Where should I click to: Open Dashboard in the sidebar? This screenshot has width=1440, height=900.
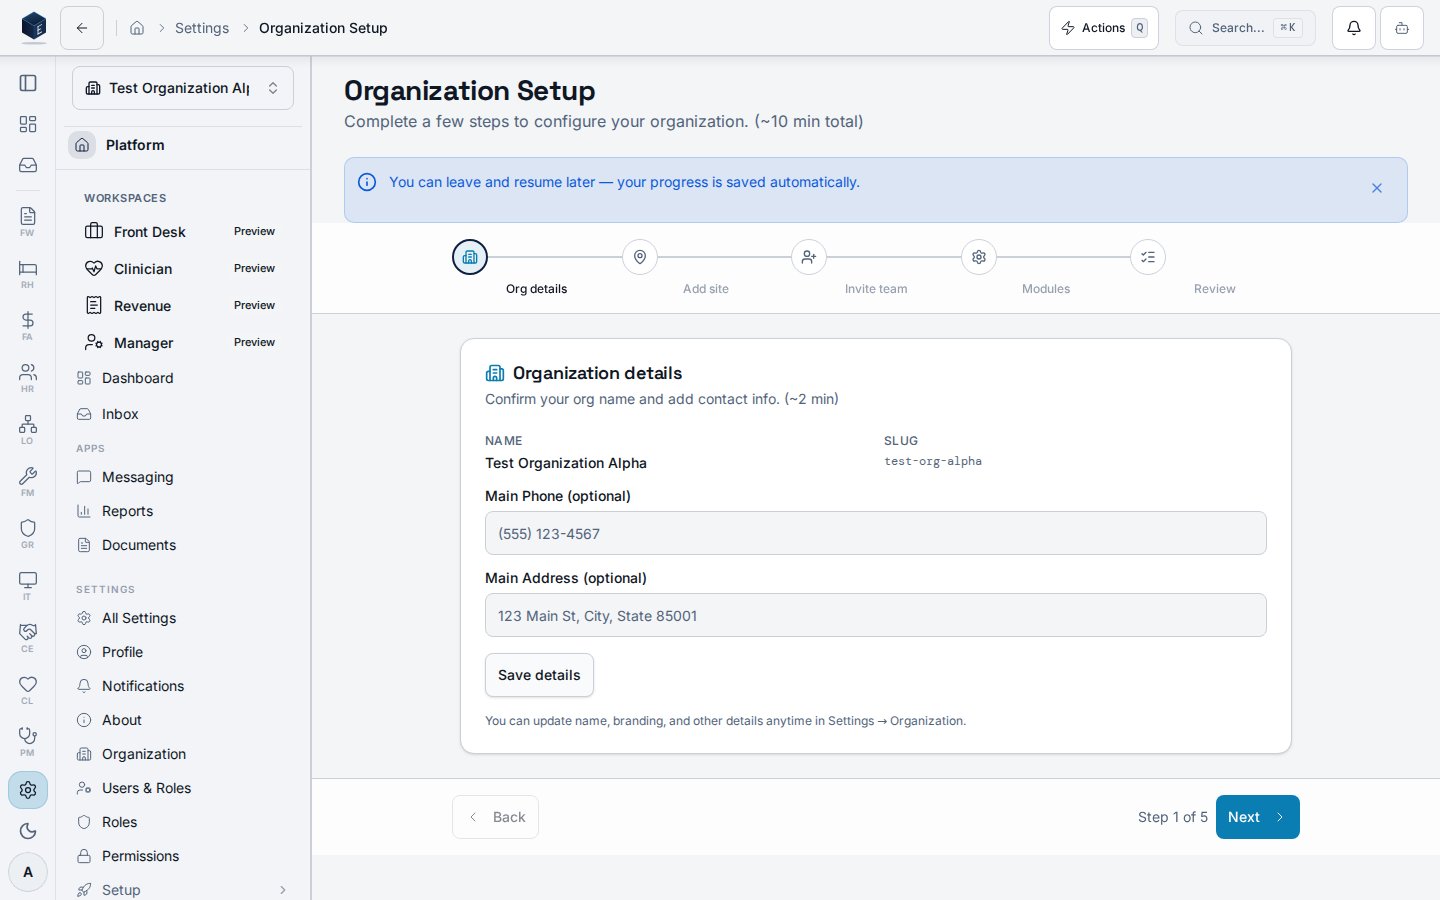click(x=183, y=378)
